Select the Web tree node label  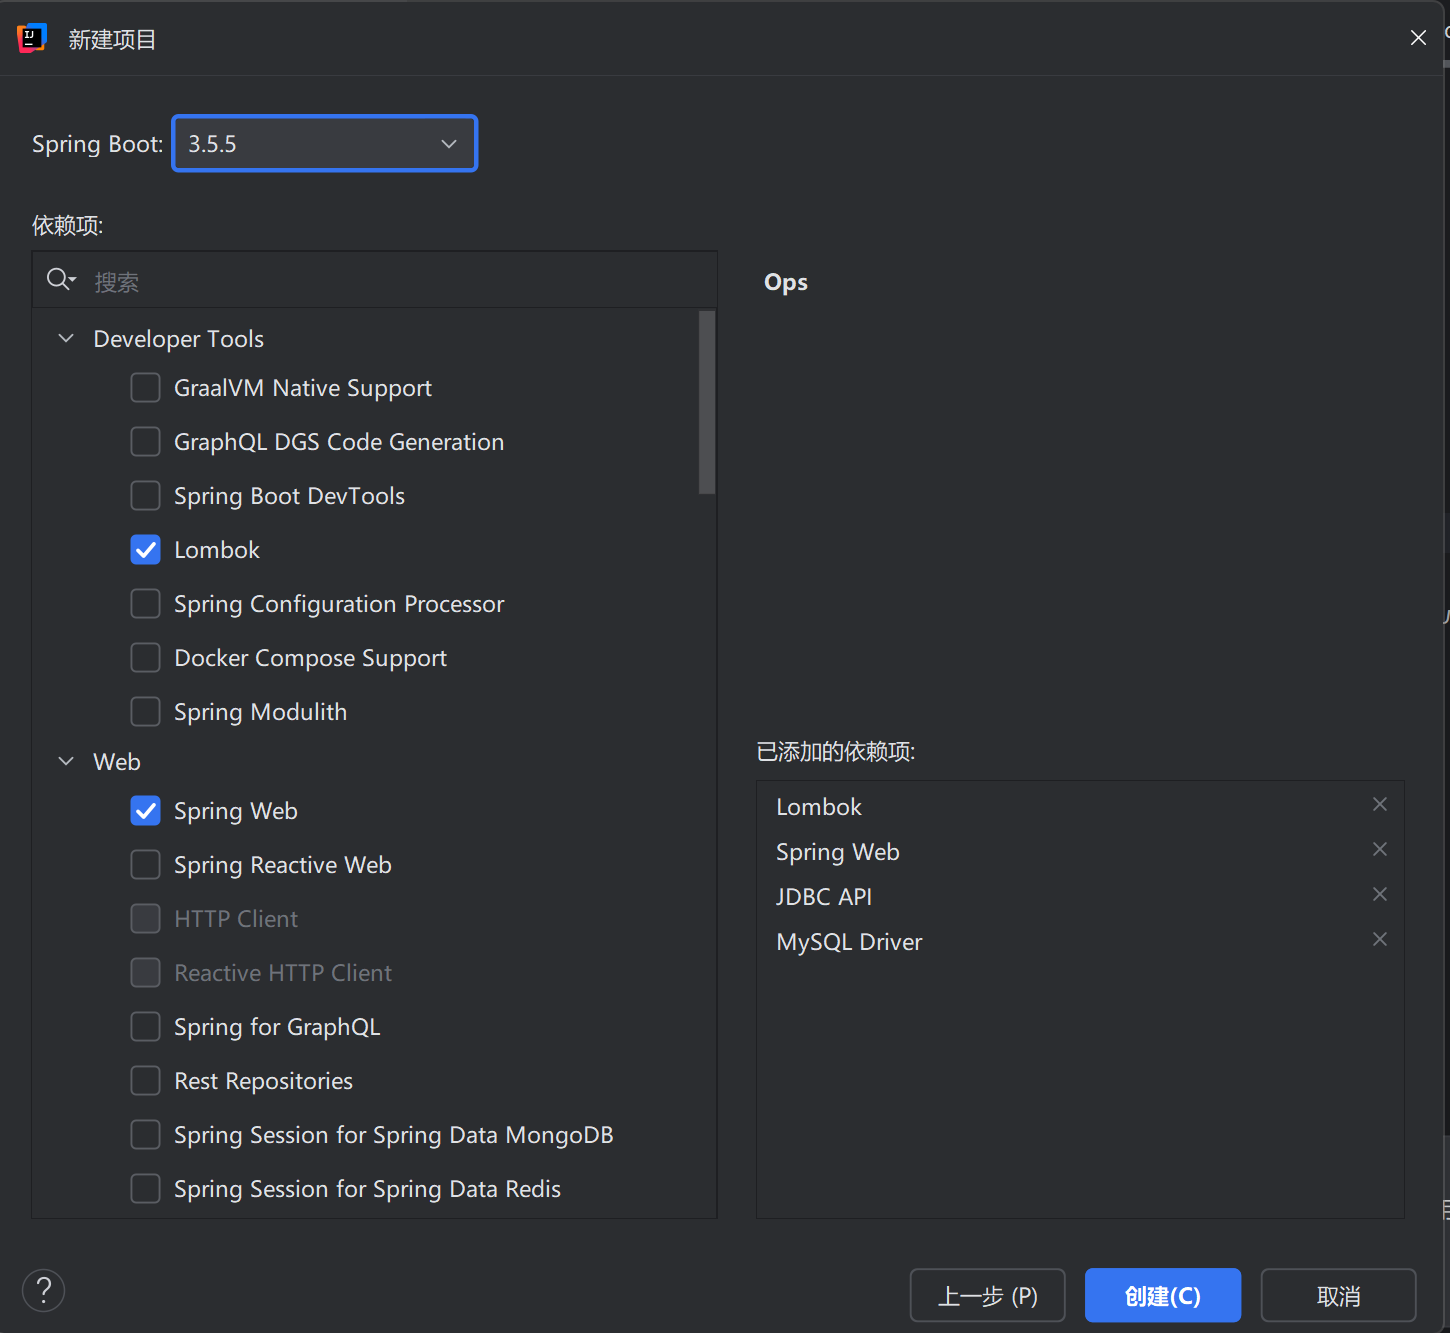(117, 762)
